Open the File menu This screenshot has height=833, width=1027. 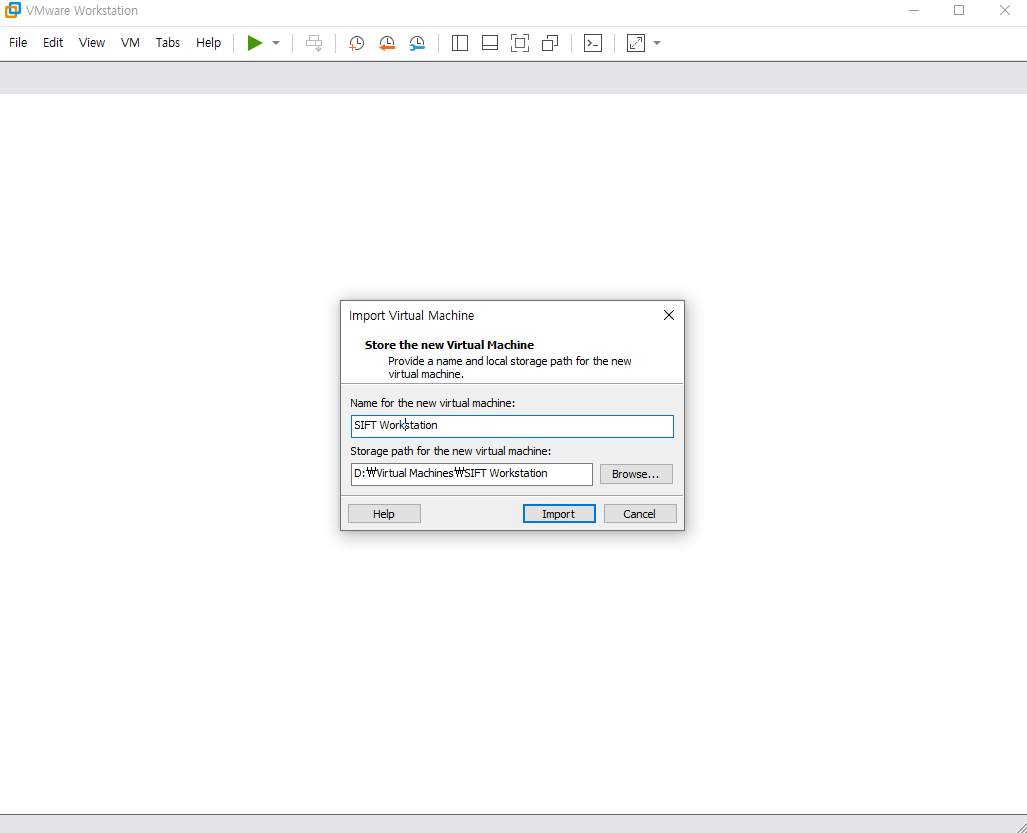tap(18, 43)
